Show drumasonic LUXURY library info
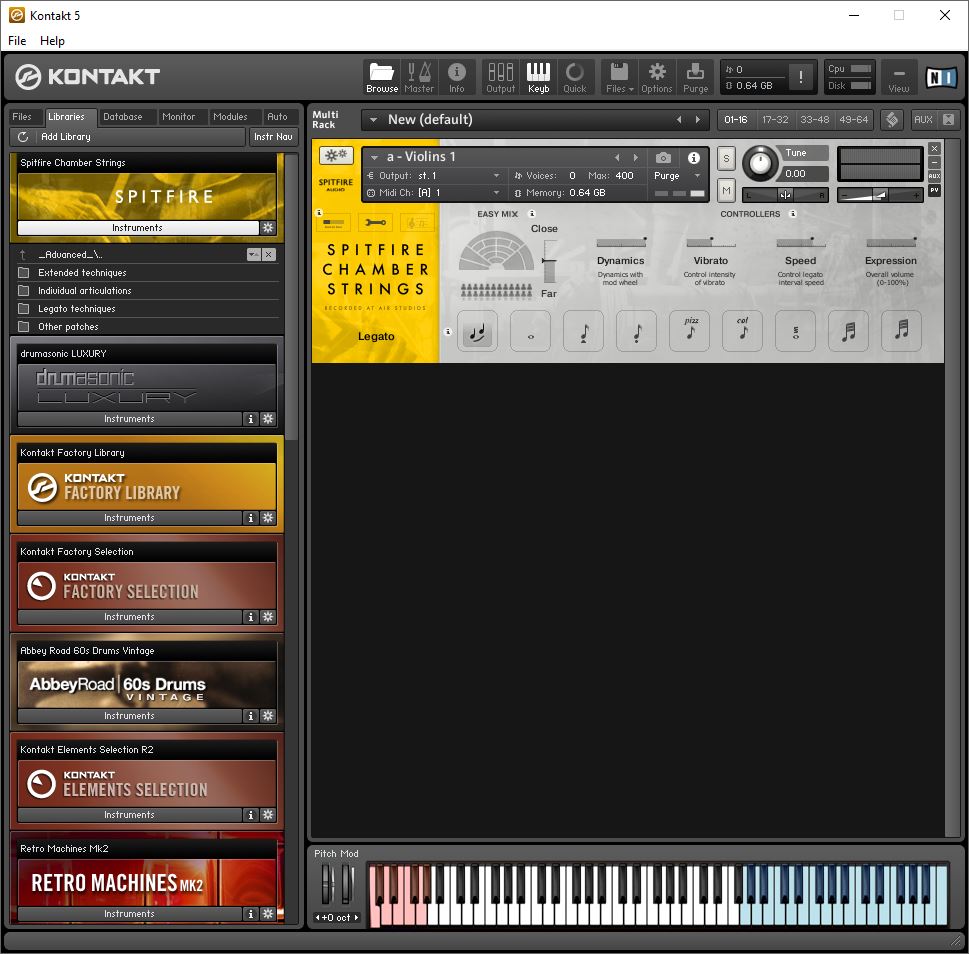 point(250,419)
